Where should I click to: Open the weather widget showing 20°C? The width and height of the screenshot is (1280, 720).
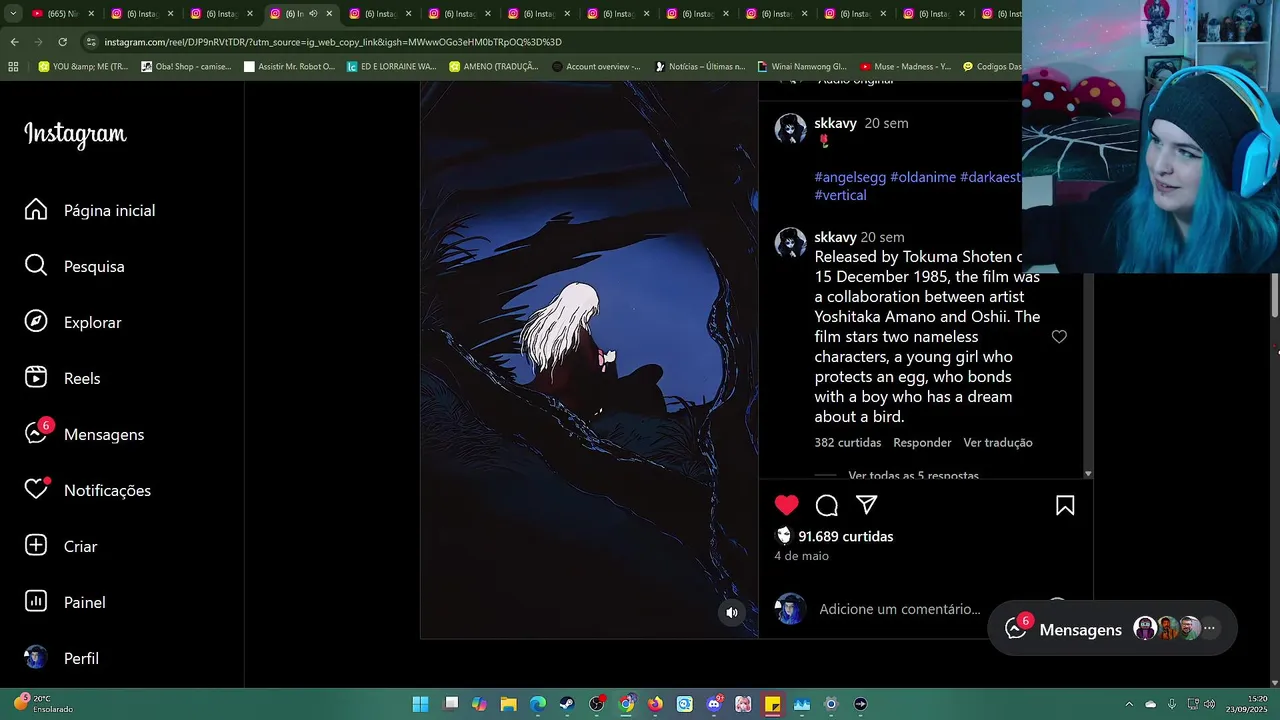(x=42, y=704)
